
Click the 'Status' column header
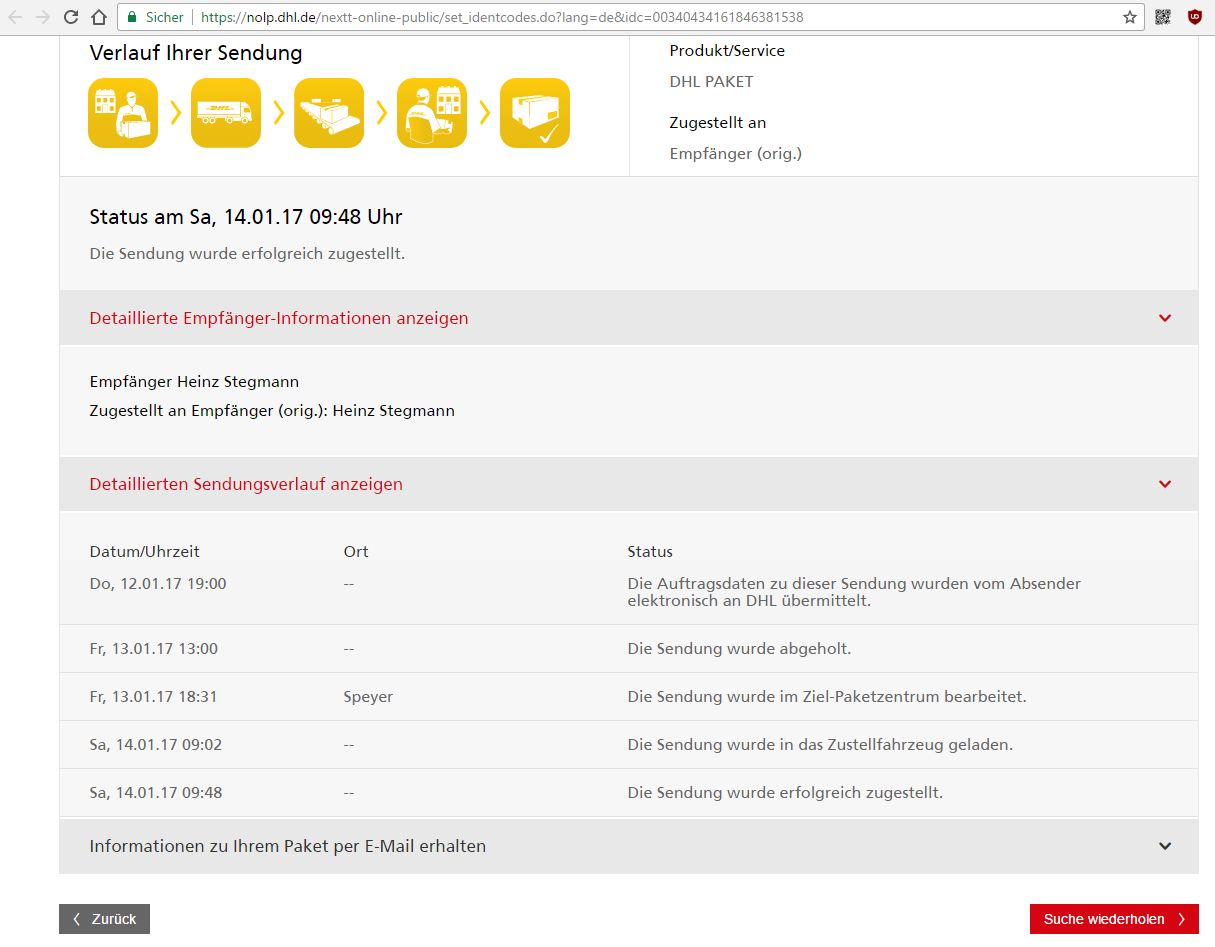click(x=650, y=552)
